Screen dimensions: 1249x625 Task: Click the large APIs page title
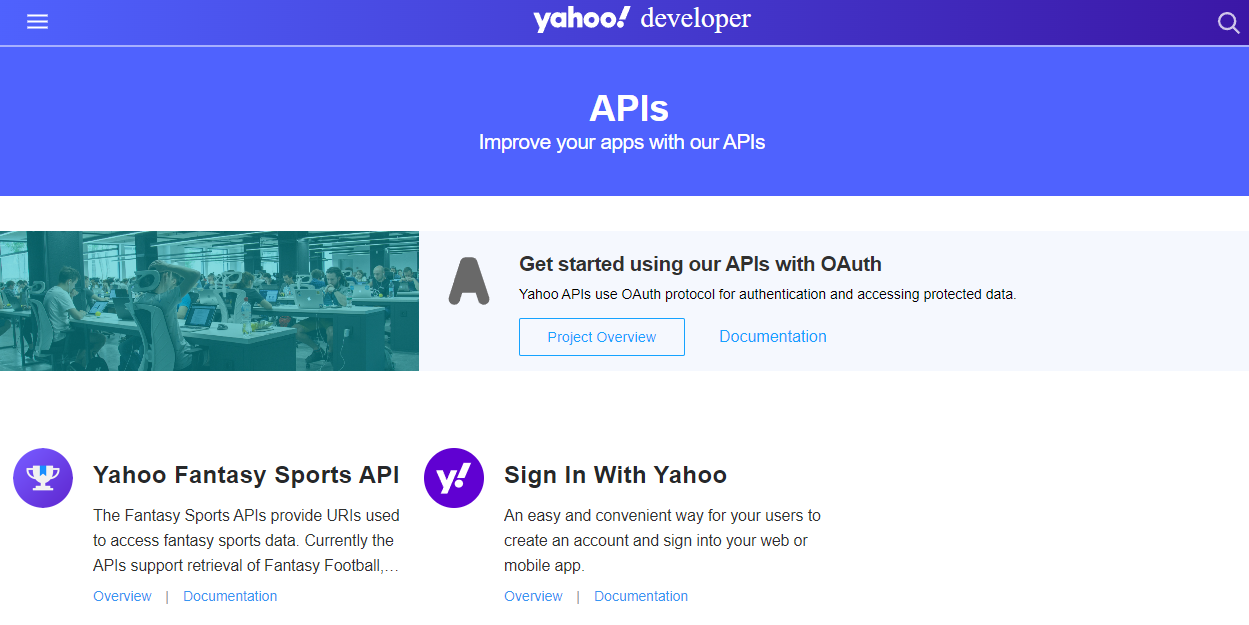coord(629,108)
